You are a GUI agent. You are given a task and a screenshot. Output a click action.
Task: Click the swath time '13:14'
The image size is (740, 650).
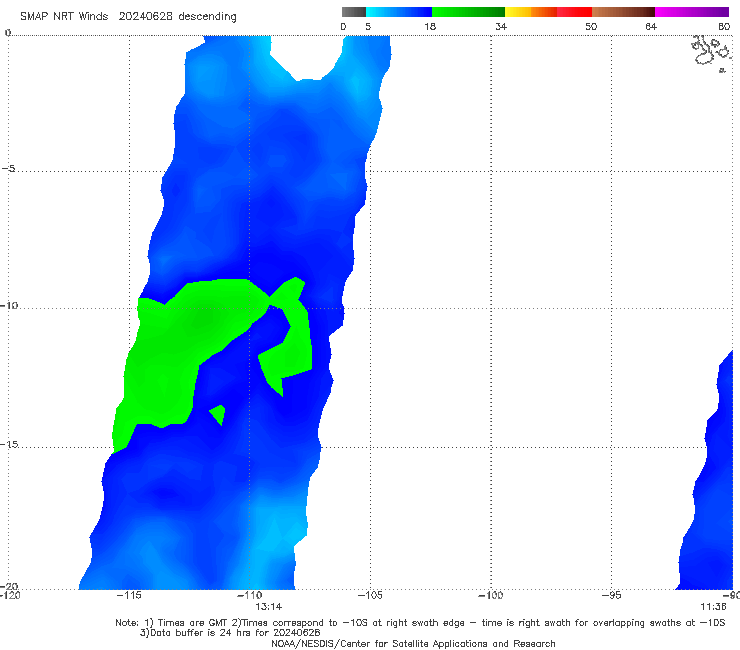269,607
